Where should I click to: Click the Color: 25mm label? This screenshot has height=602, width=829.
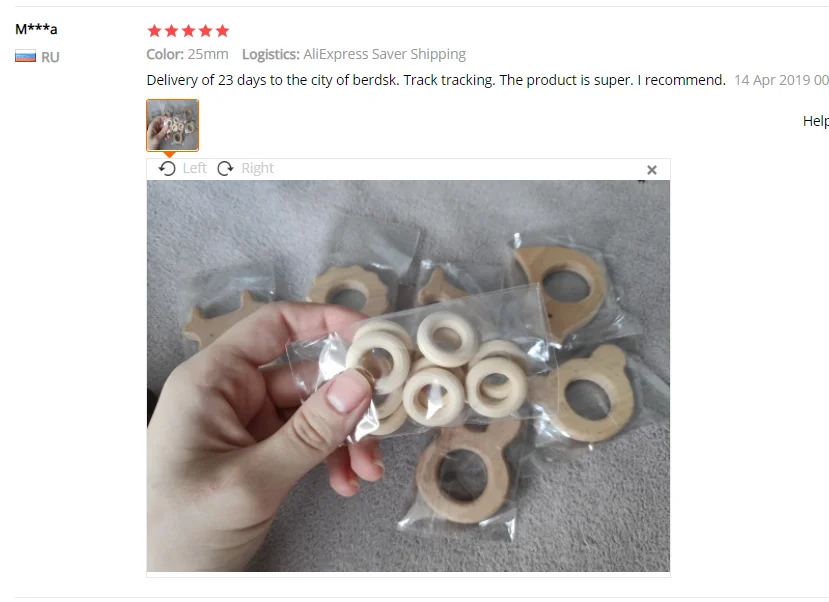point(187,54)
